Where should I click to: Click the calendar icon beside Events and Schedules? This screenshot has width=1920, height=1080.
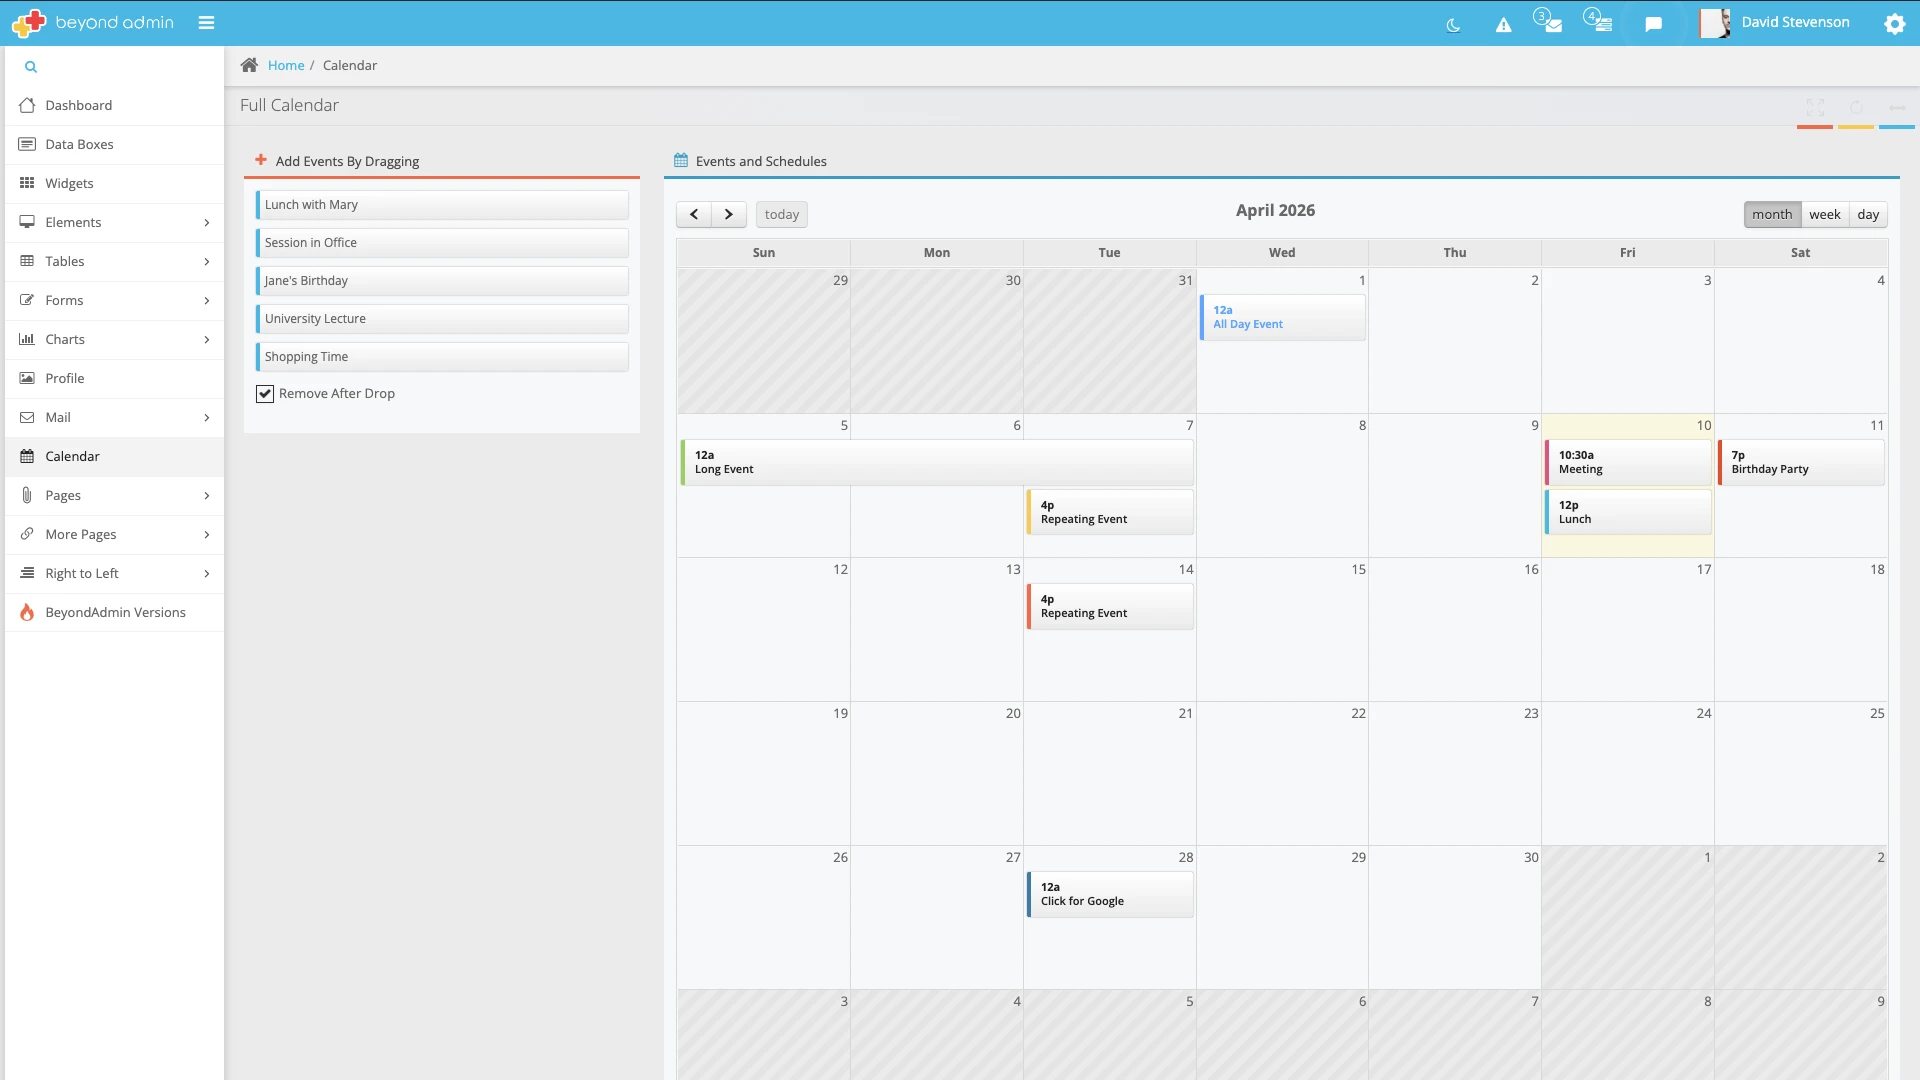pos(681,160)
